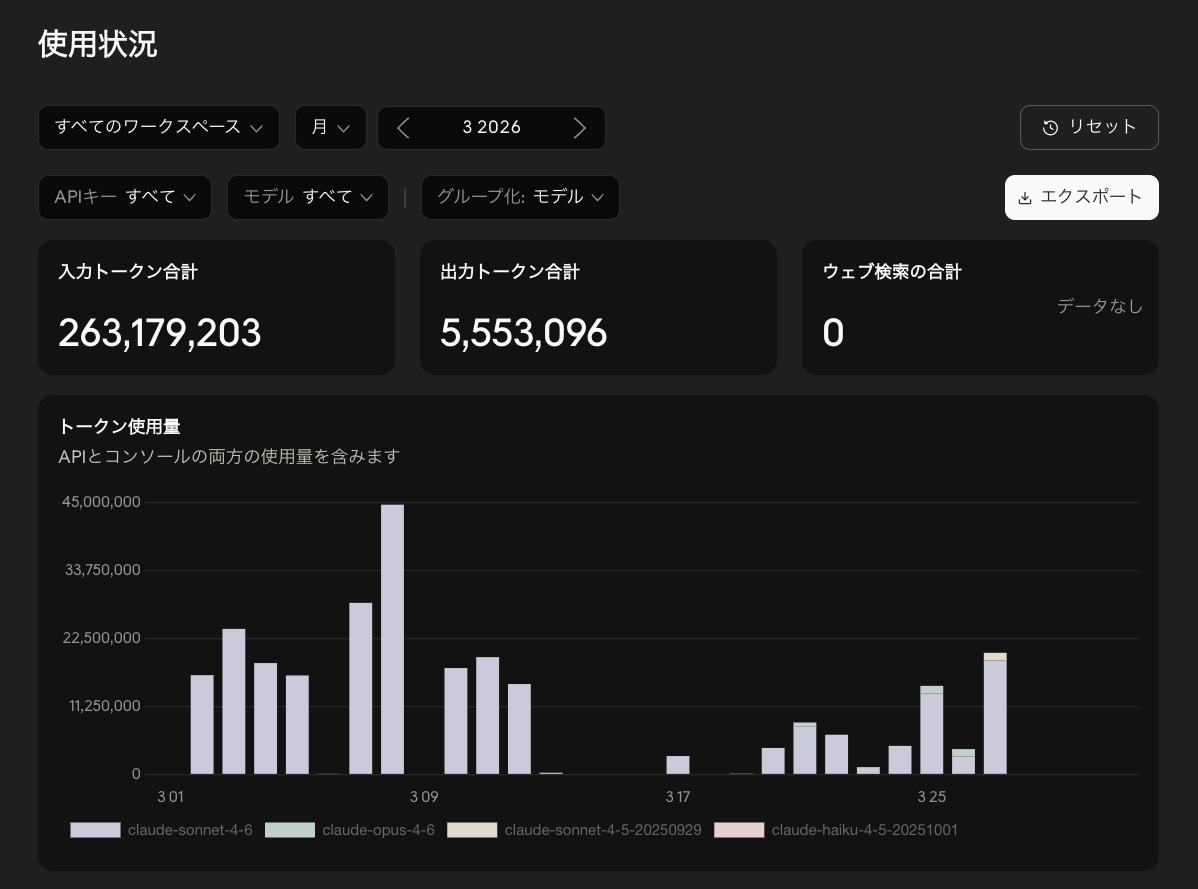Click the reset clock icon
Viewport: 1198px width, 889px height.
point(1051,128)
